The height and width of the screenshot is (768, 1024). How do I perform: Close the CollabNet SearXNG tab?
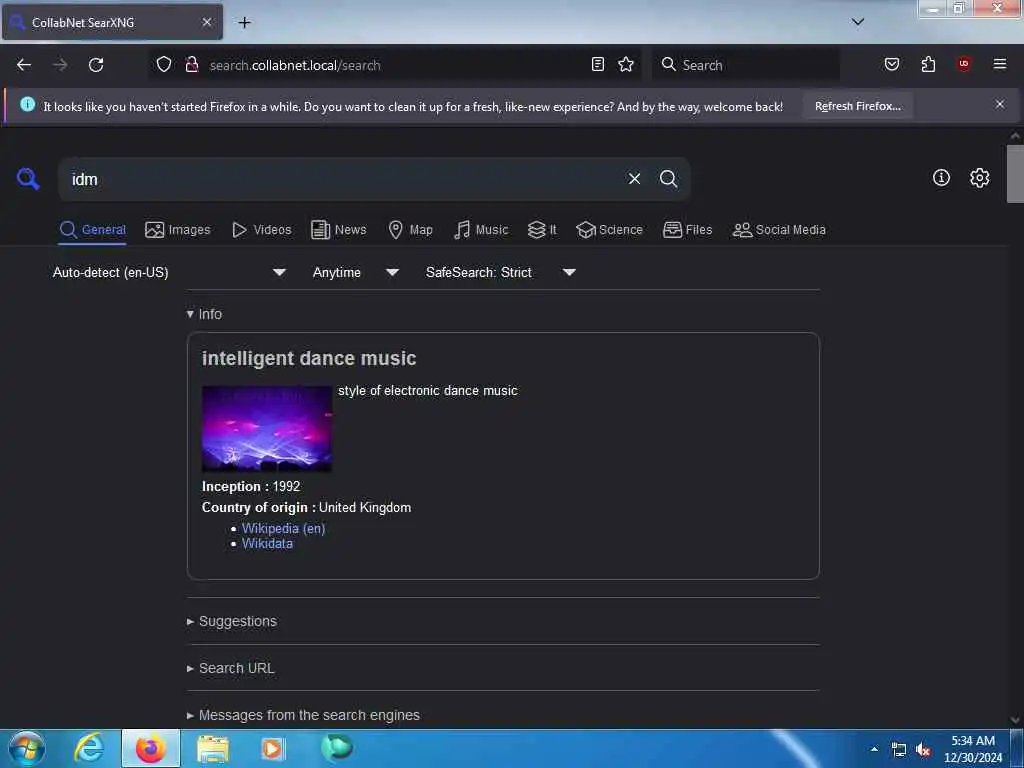click(x=206, y=22)
